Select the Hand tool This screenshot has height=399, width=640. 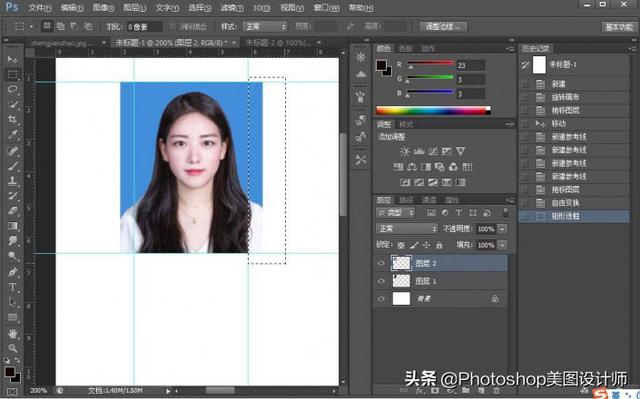pos(13,333)
